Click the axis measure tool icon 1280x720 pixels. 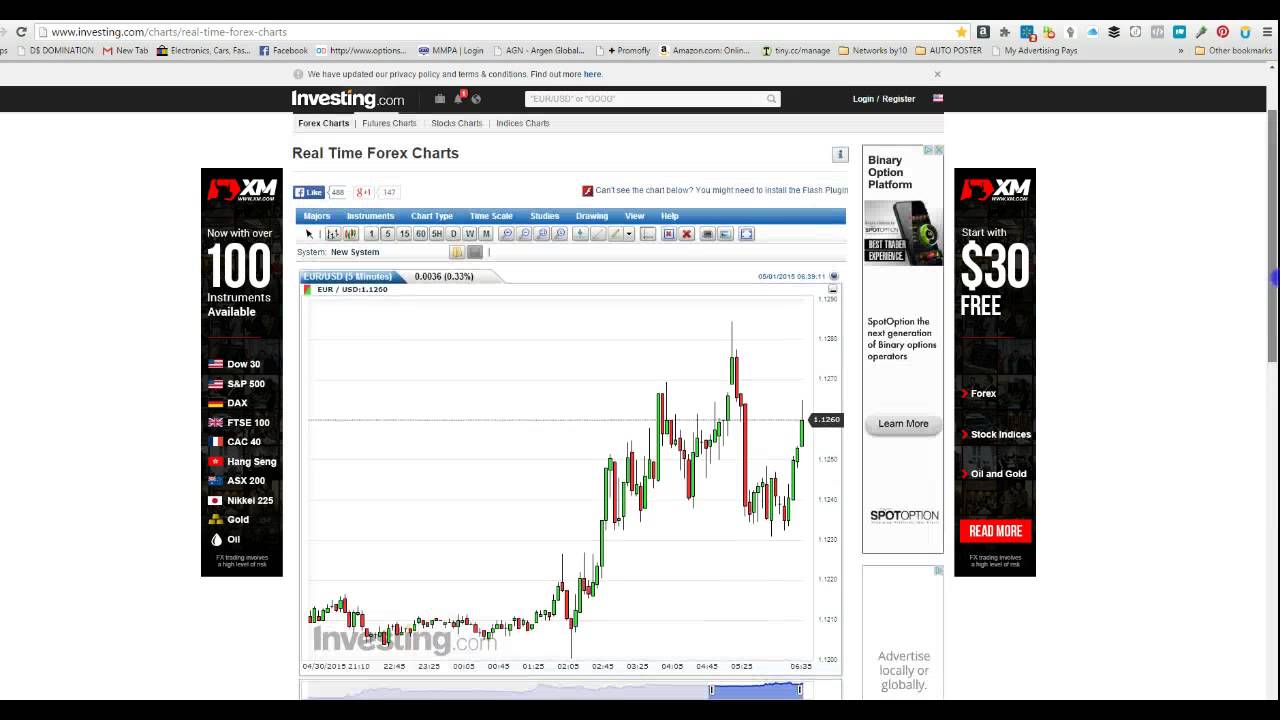click(x=648, y=234)
